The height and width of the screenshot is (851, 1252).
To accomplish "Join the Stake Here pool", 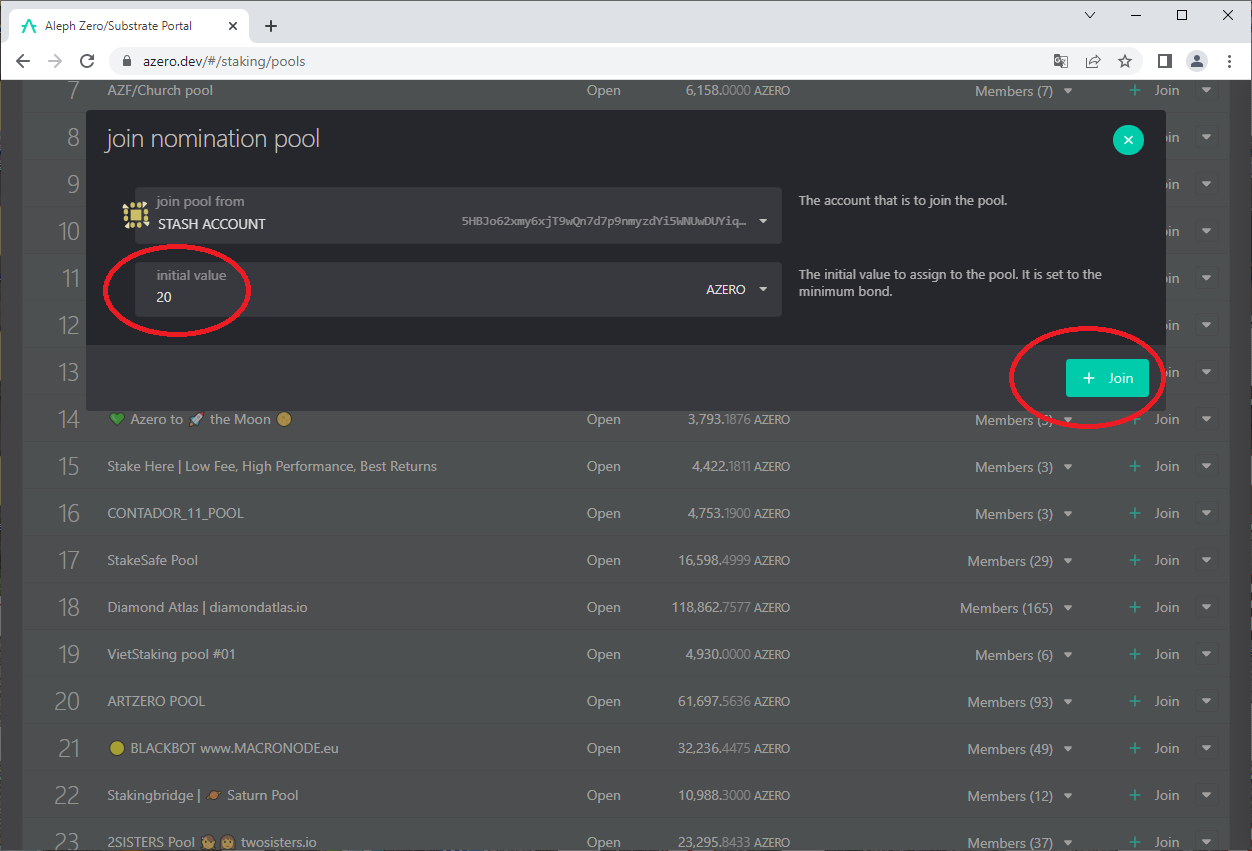I will 1155,466.
